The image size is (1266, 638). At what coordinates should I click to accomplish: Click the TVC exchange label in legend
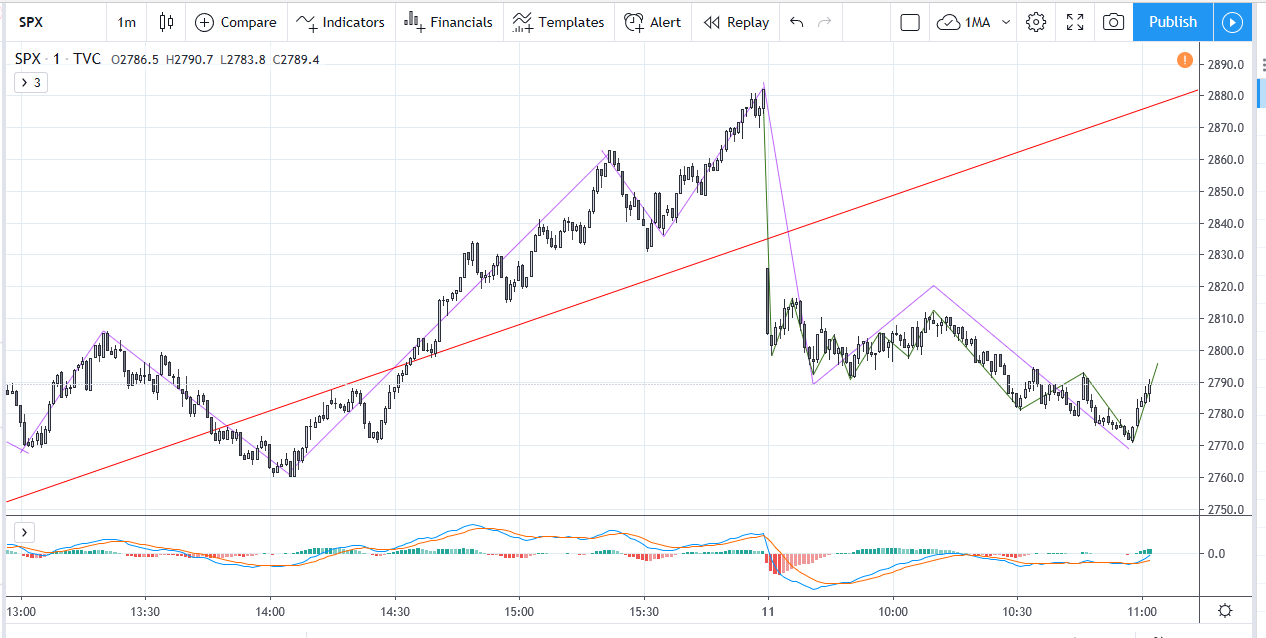pos(87,59)
